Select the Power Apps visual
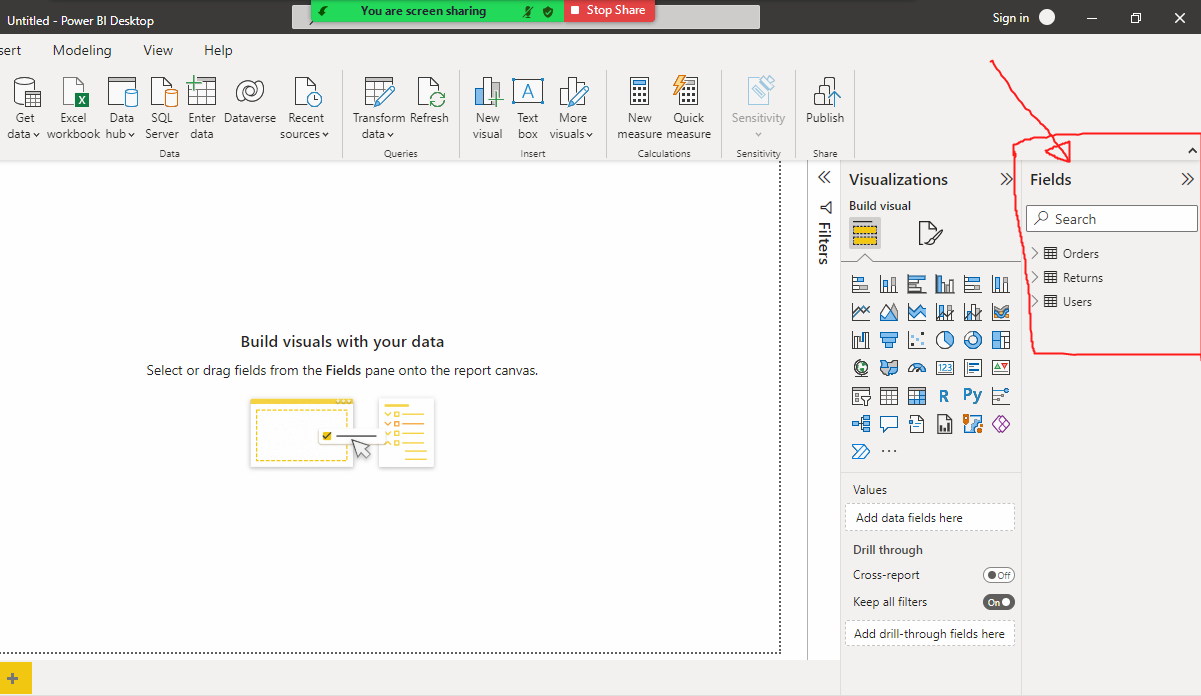 1000,424
